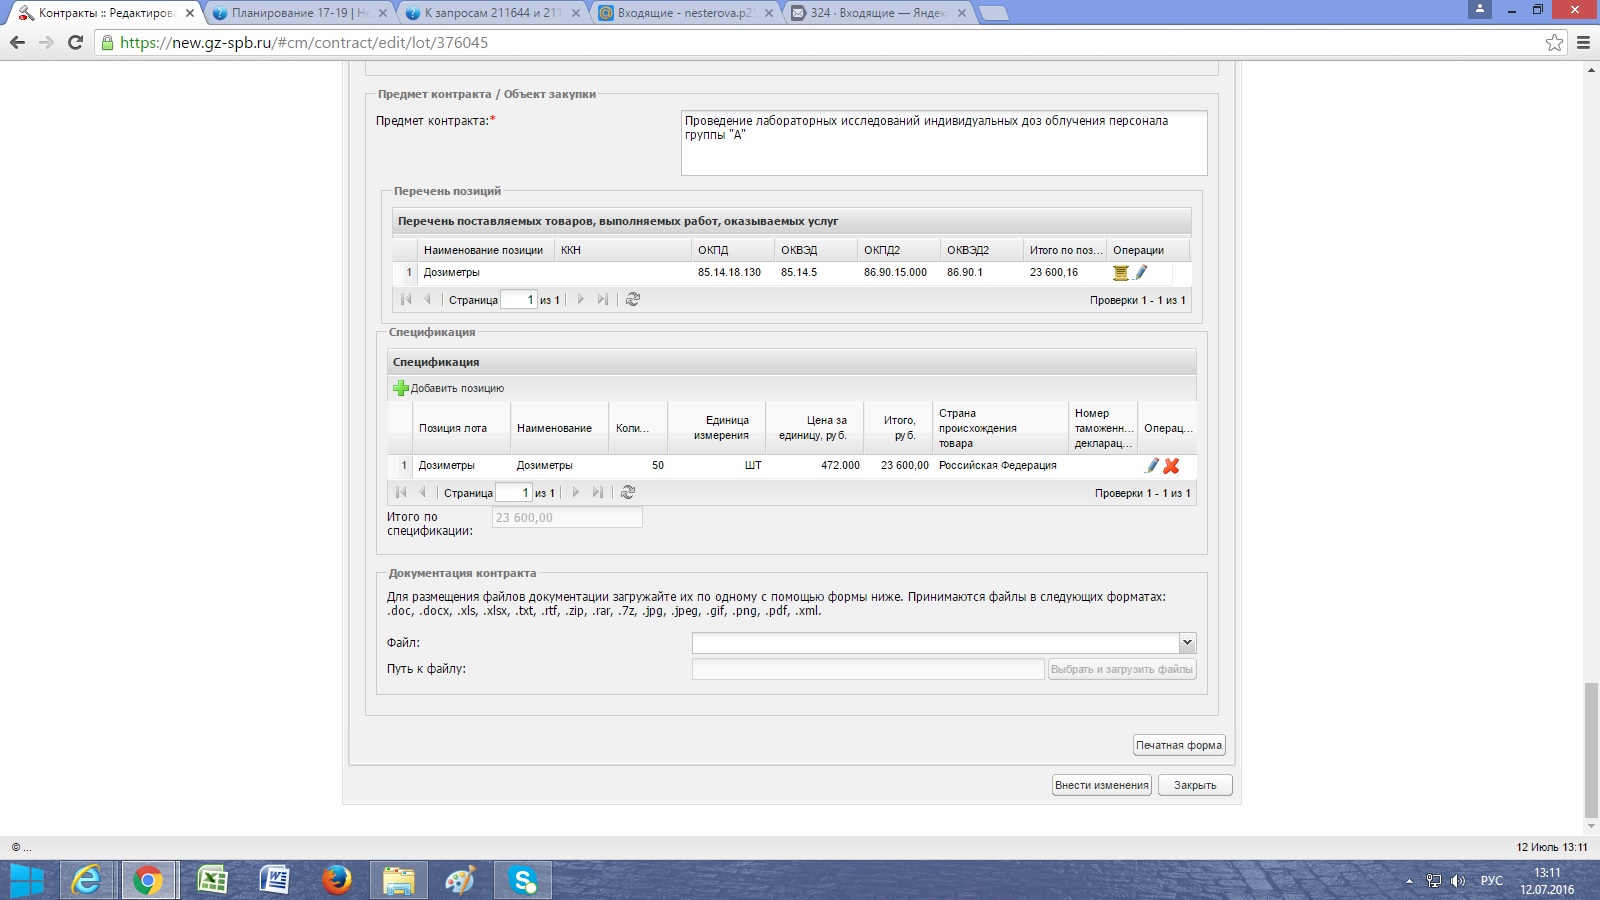Click the Закрыть button
Viewport: 1600px width, 900px height.
click(1195, 785)
